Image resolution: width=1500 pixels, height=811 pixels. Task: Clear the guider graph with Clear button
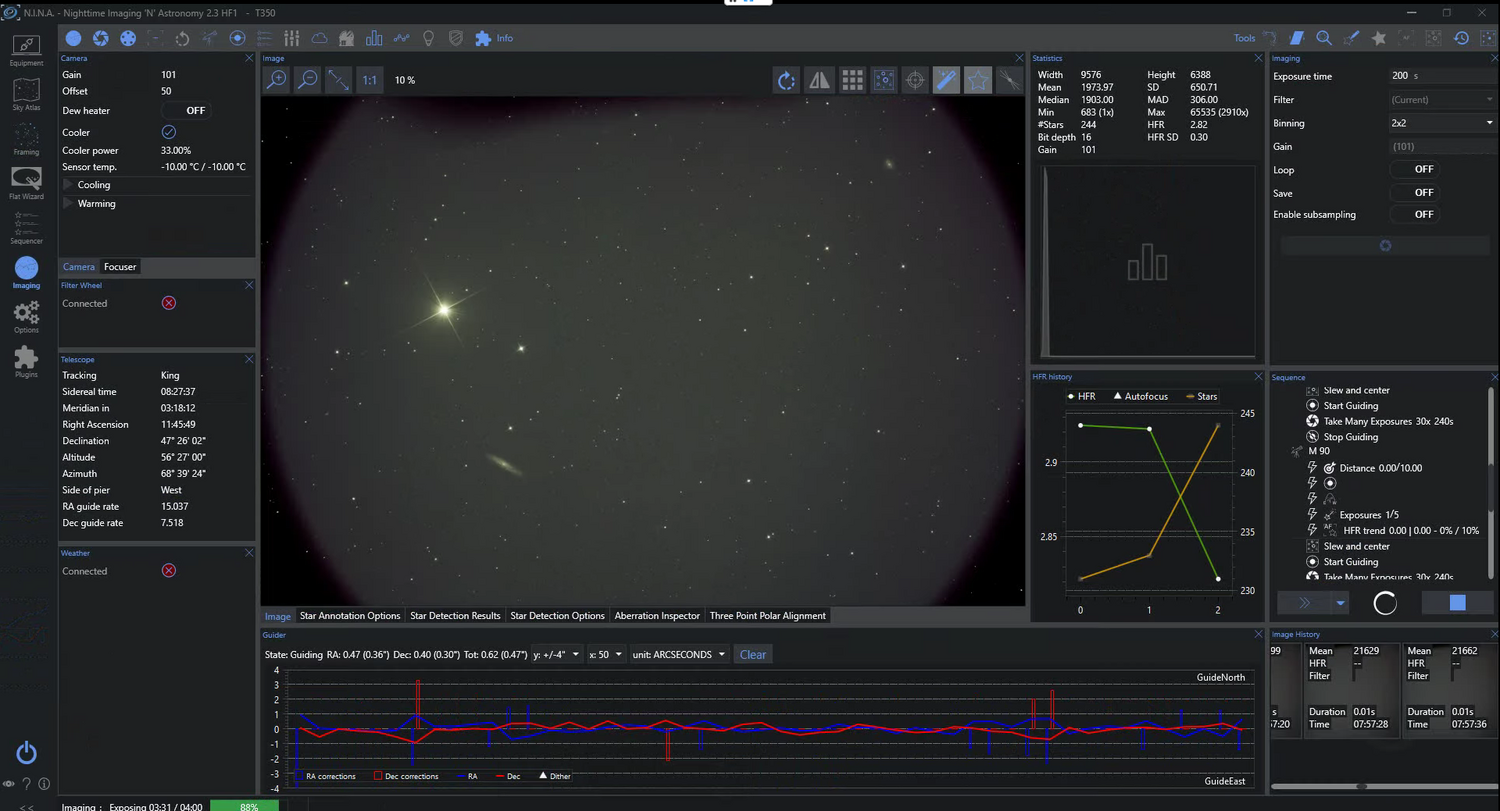point(753,655)
